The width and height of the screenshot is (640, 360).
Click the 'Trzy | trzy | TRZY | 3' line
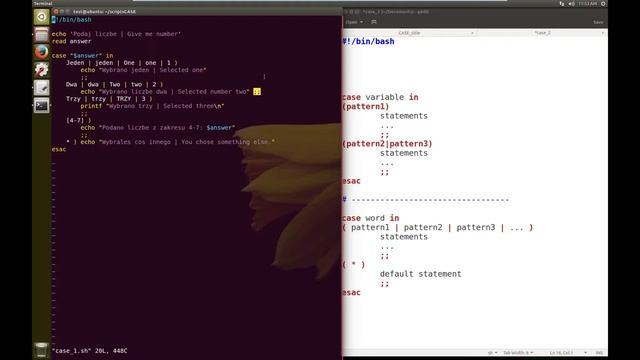(109, 99)
